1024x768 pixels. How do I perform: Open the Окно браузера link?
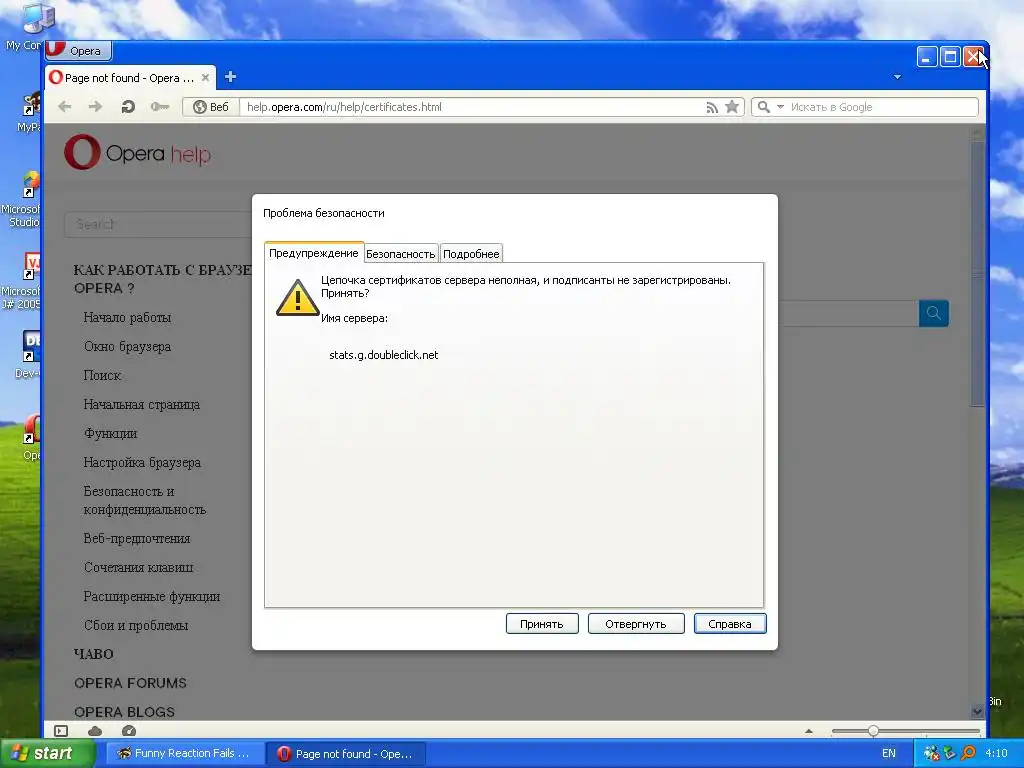(x=127, y=346)
